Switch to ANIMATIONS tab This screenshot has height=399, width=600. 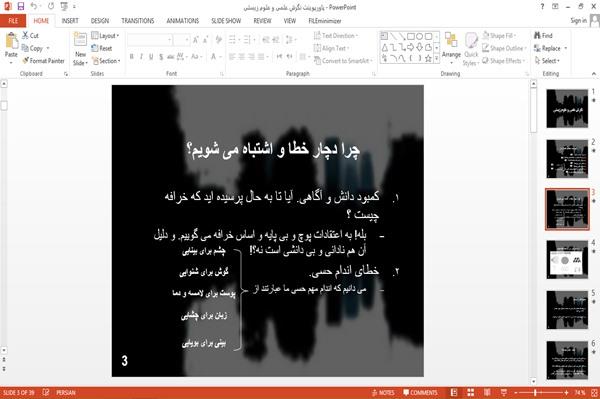183,21
